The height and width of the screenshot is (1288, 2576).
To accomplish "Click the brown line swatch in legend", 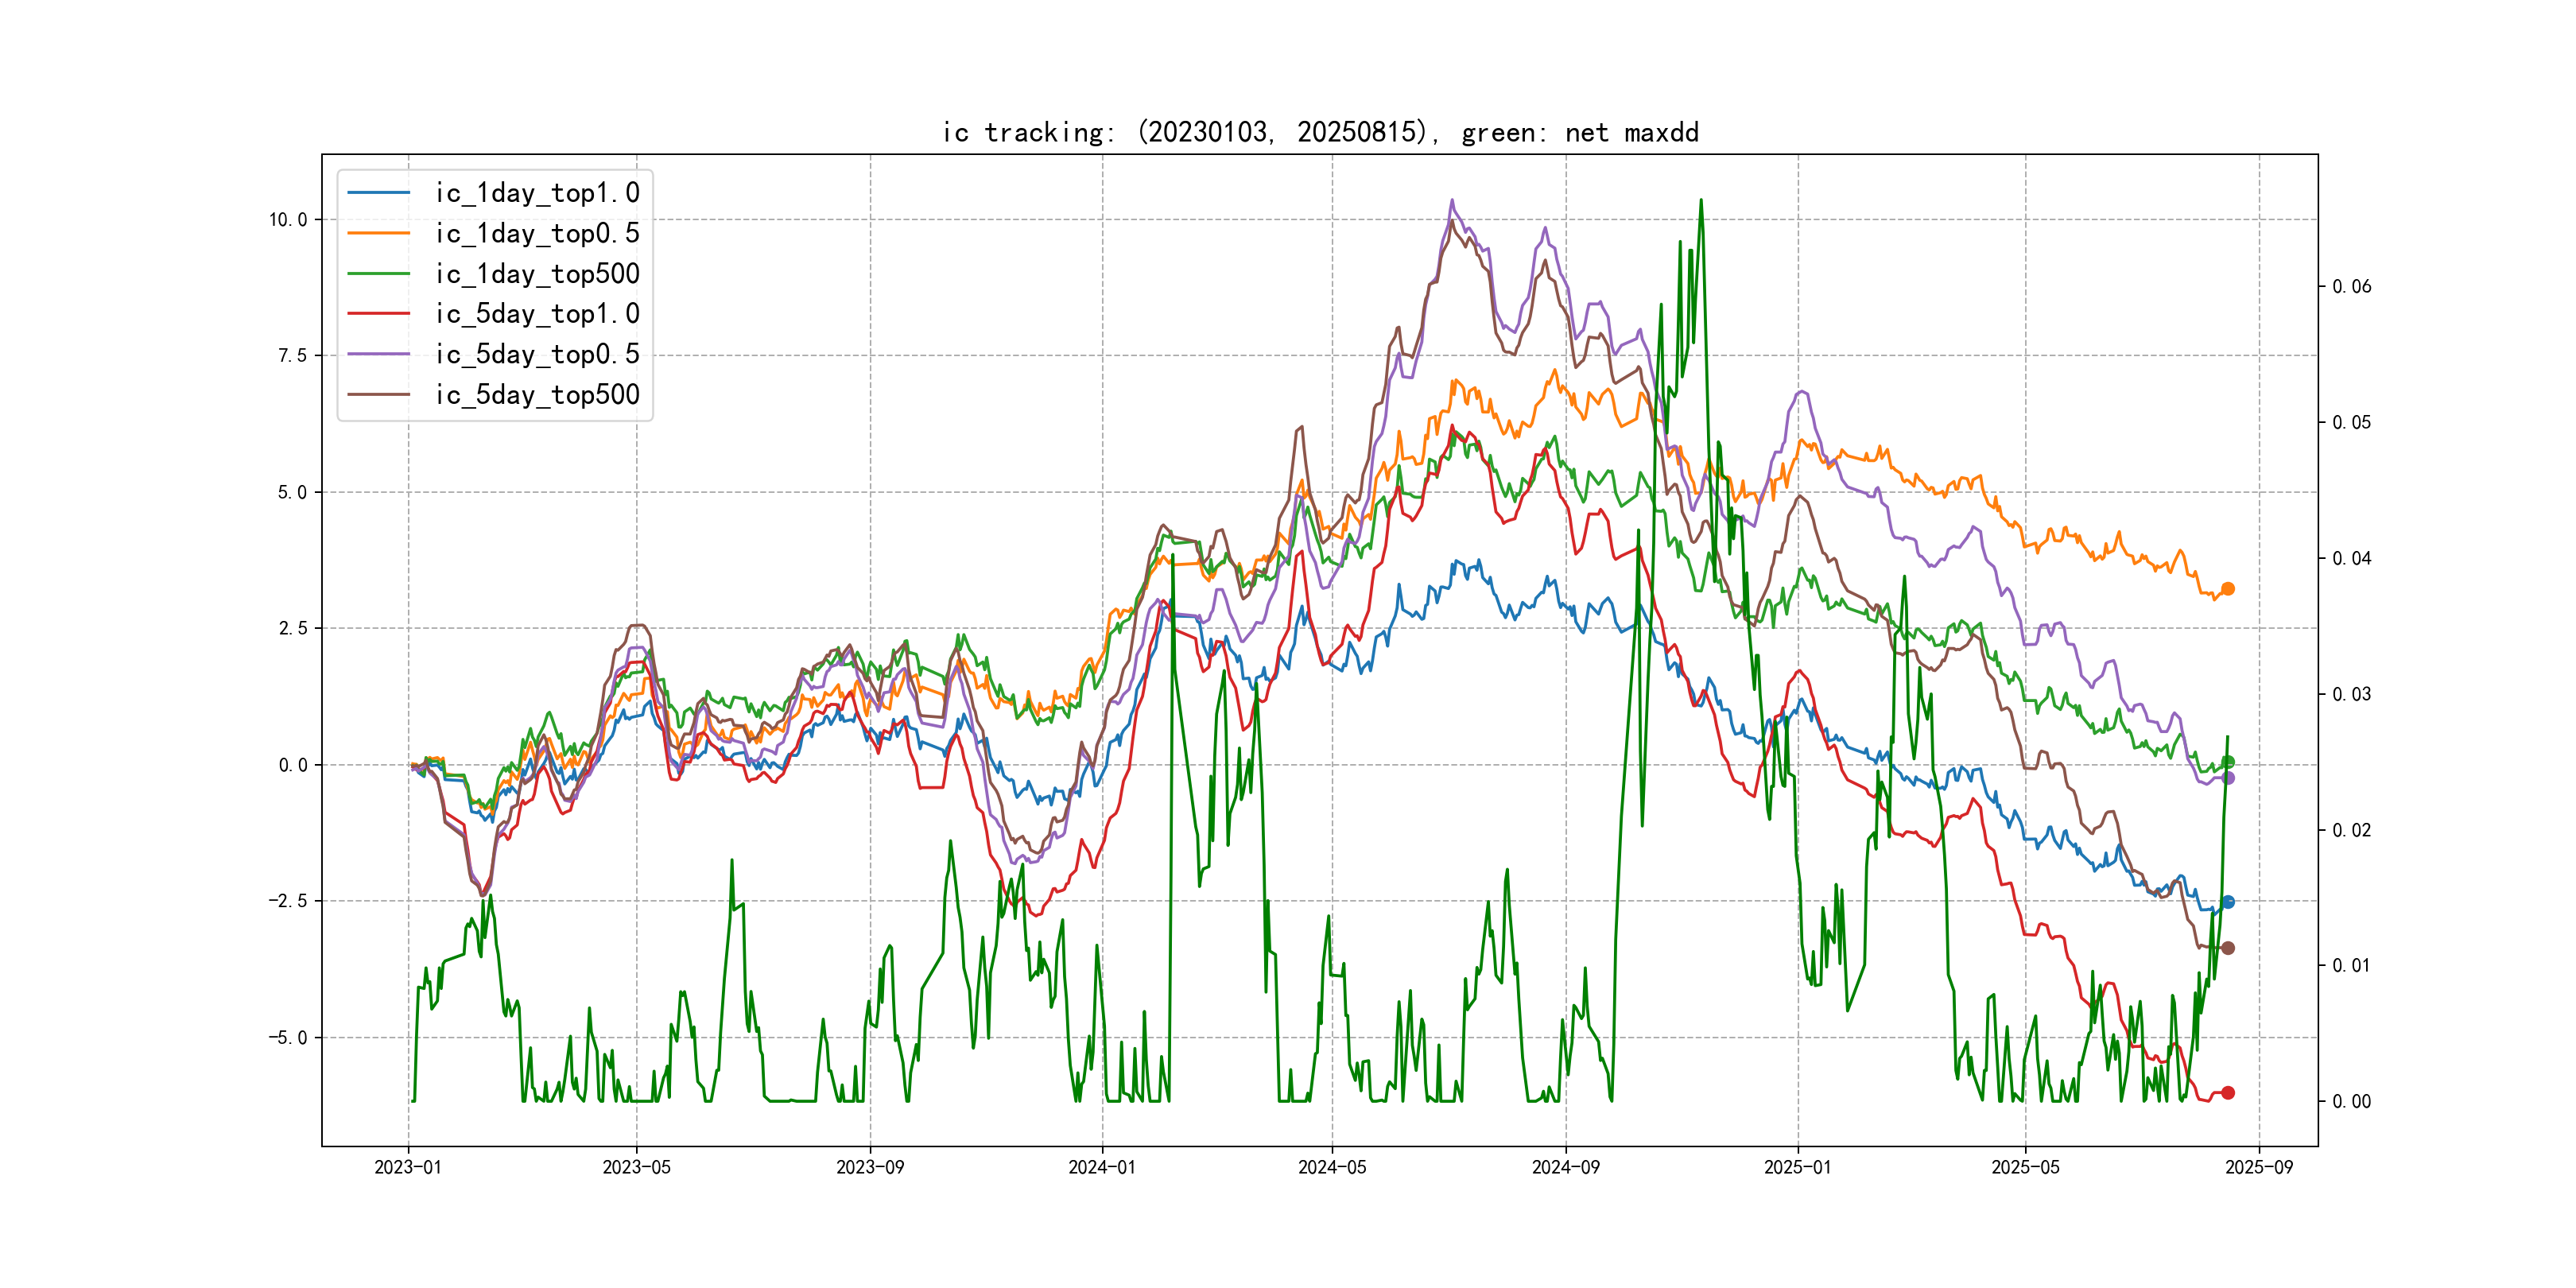I will click(x=379, y=395).
